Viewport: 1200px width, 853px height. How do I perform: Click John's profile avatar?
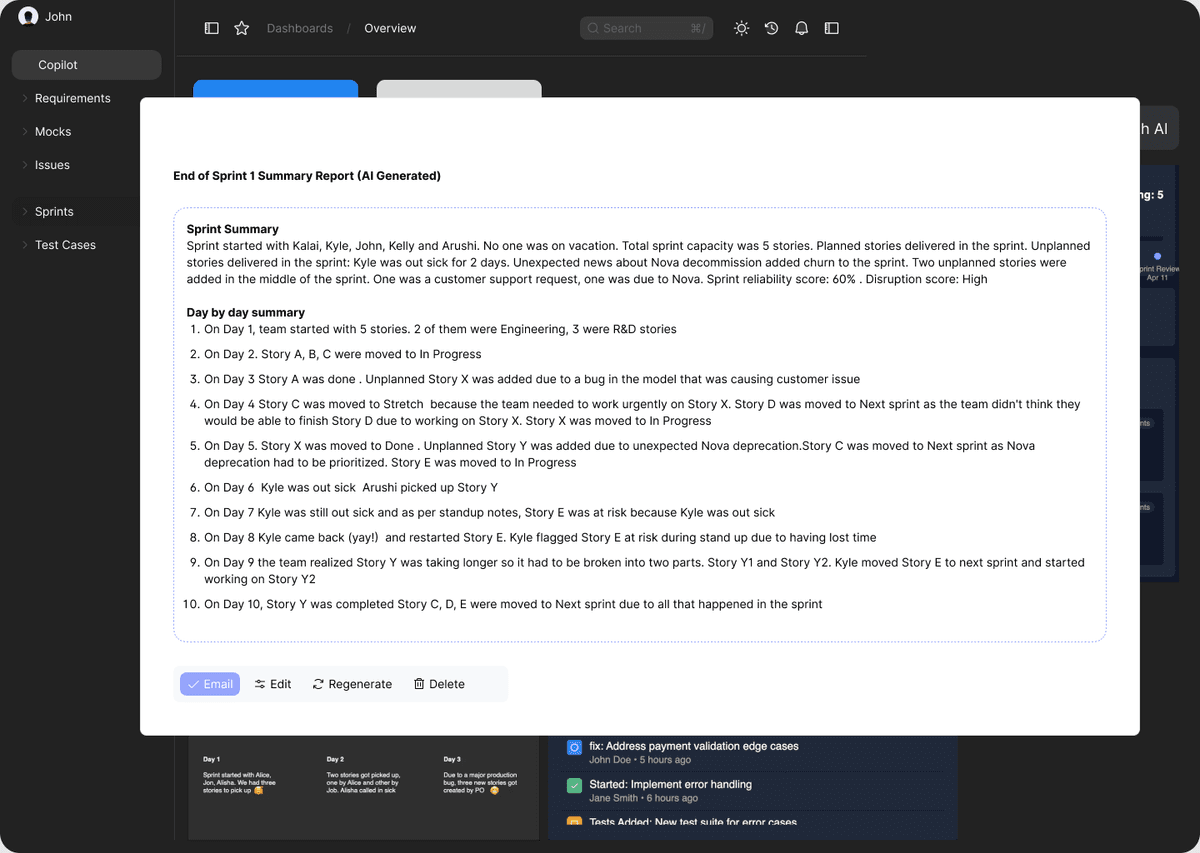28,17
